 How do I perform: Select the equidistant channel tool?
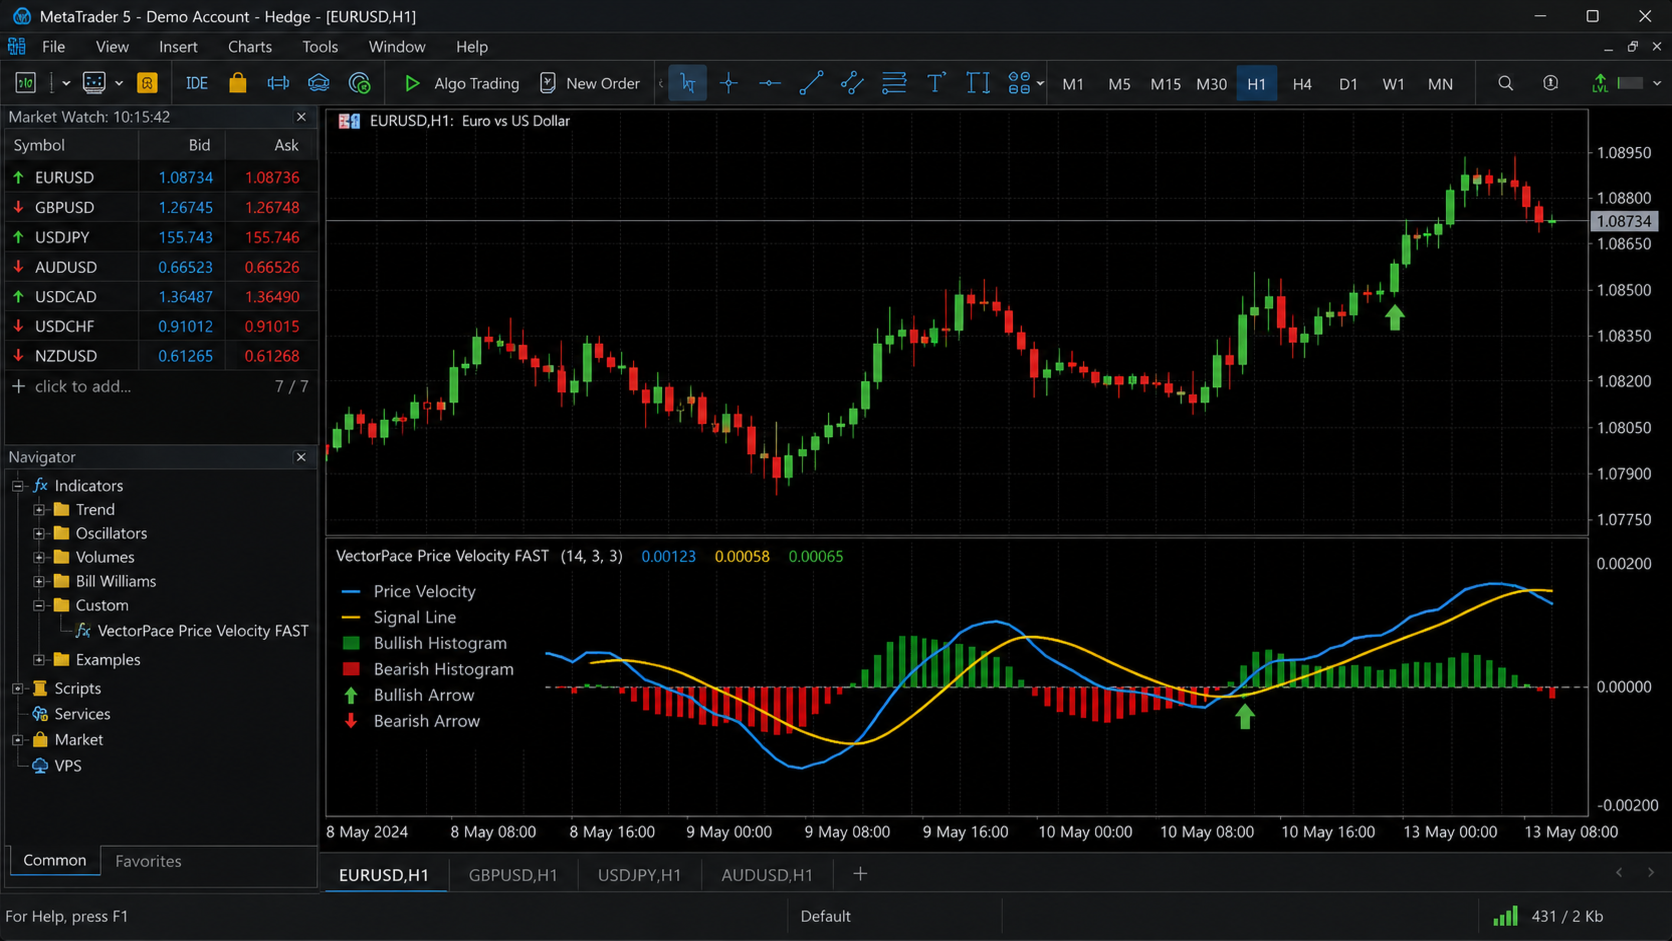(x=852, y=84)
